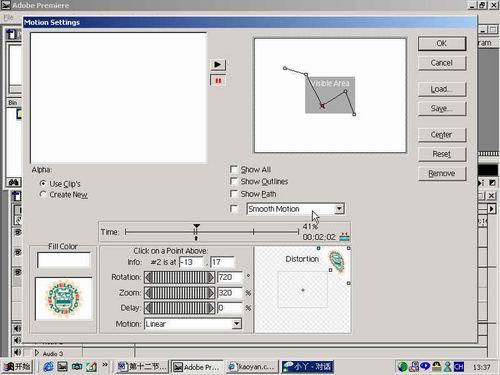
Task: Select the Create New alpha option
Action: [43, 195]
